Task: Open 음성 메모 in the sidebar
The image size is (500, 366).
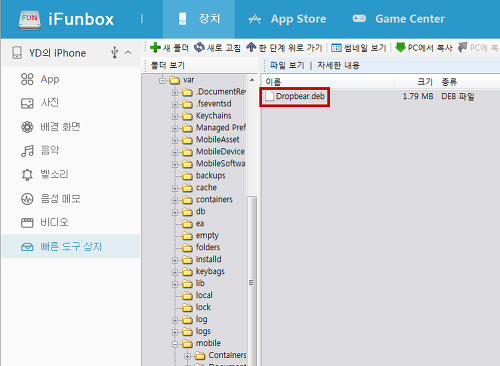Action: [71, 199]
